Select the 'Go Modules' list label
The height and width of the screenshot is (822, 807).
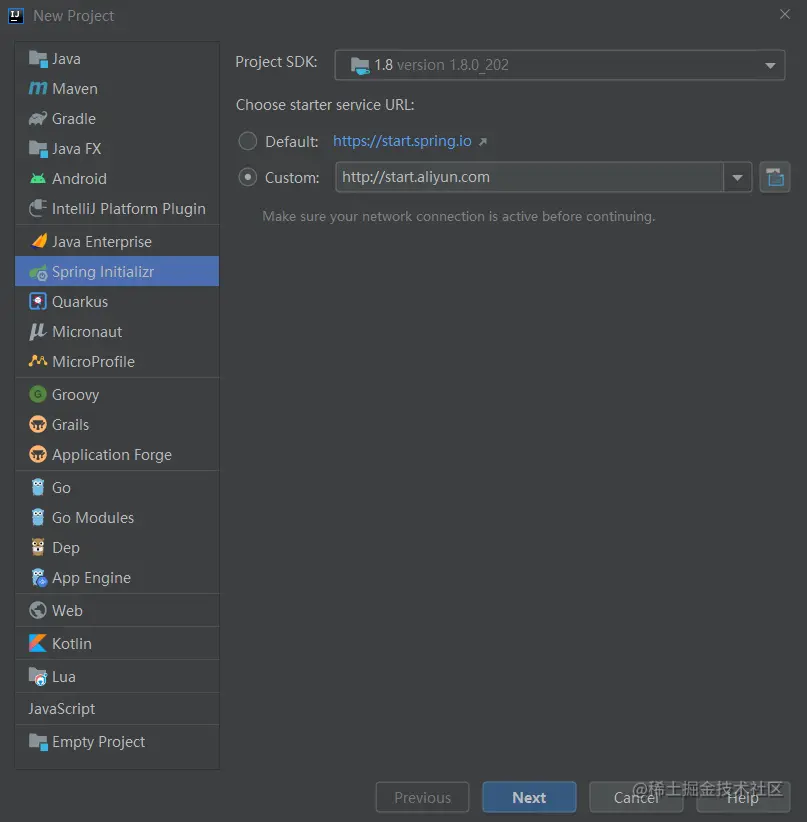[93, 518]
